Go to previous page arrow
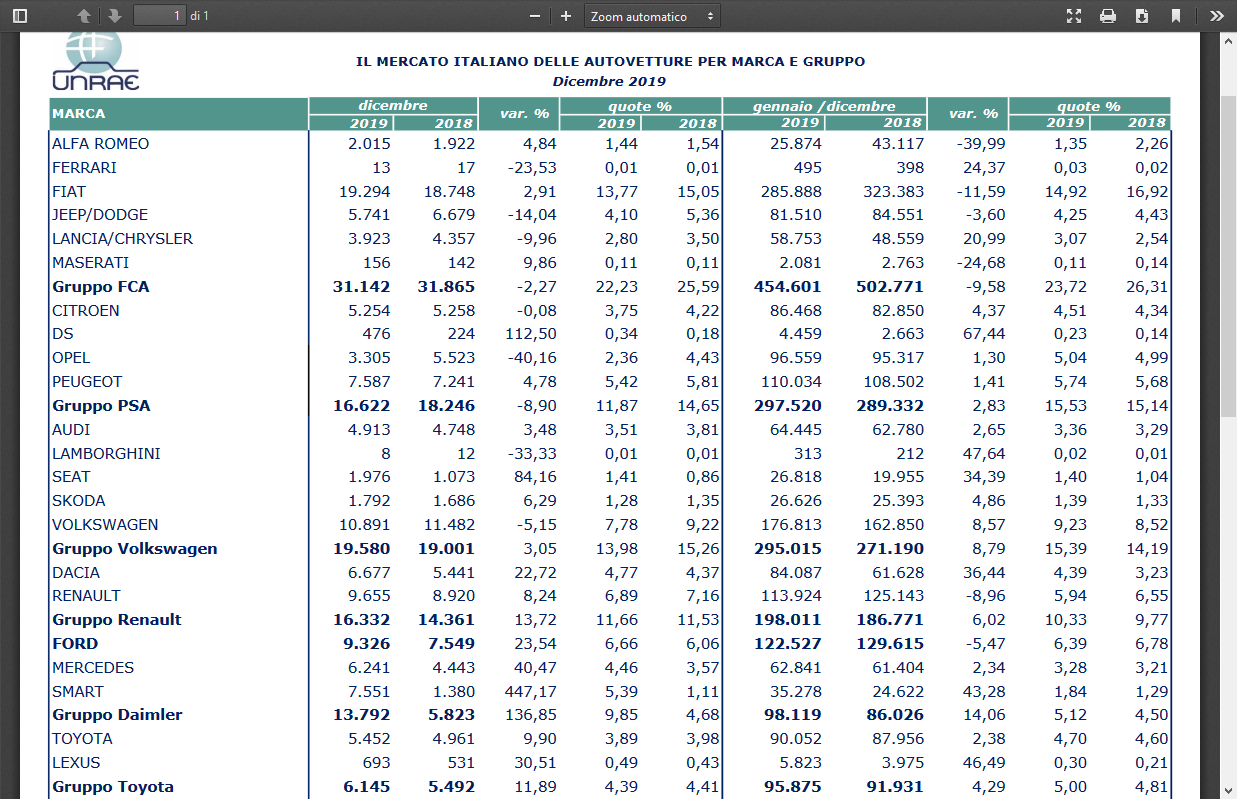1237x799 pixels. [85, 16]
